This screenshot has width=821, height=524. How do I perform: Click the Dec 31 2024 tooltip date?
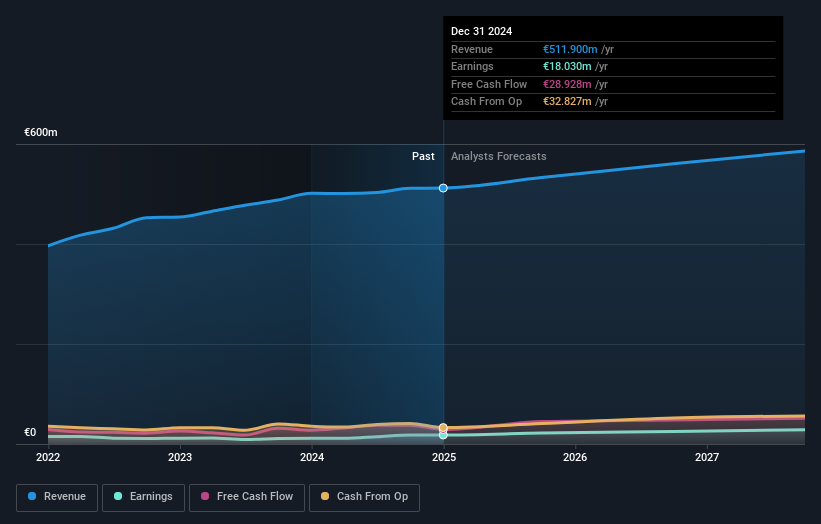pyautogui.click(x=482, y=31)
